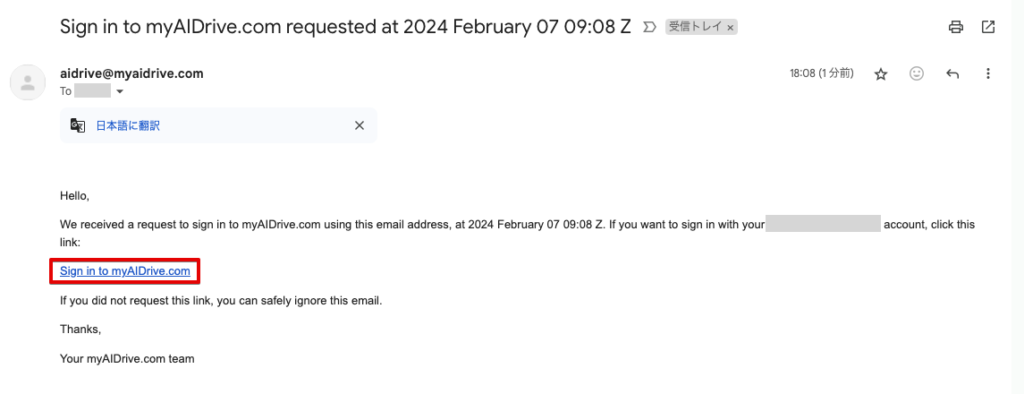Click the greyed-out account name in the body
The width and height of the screenshot is (1024, 394).
click(824, 225)
